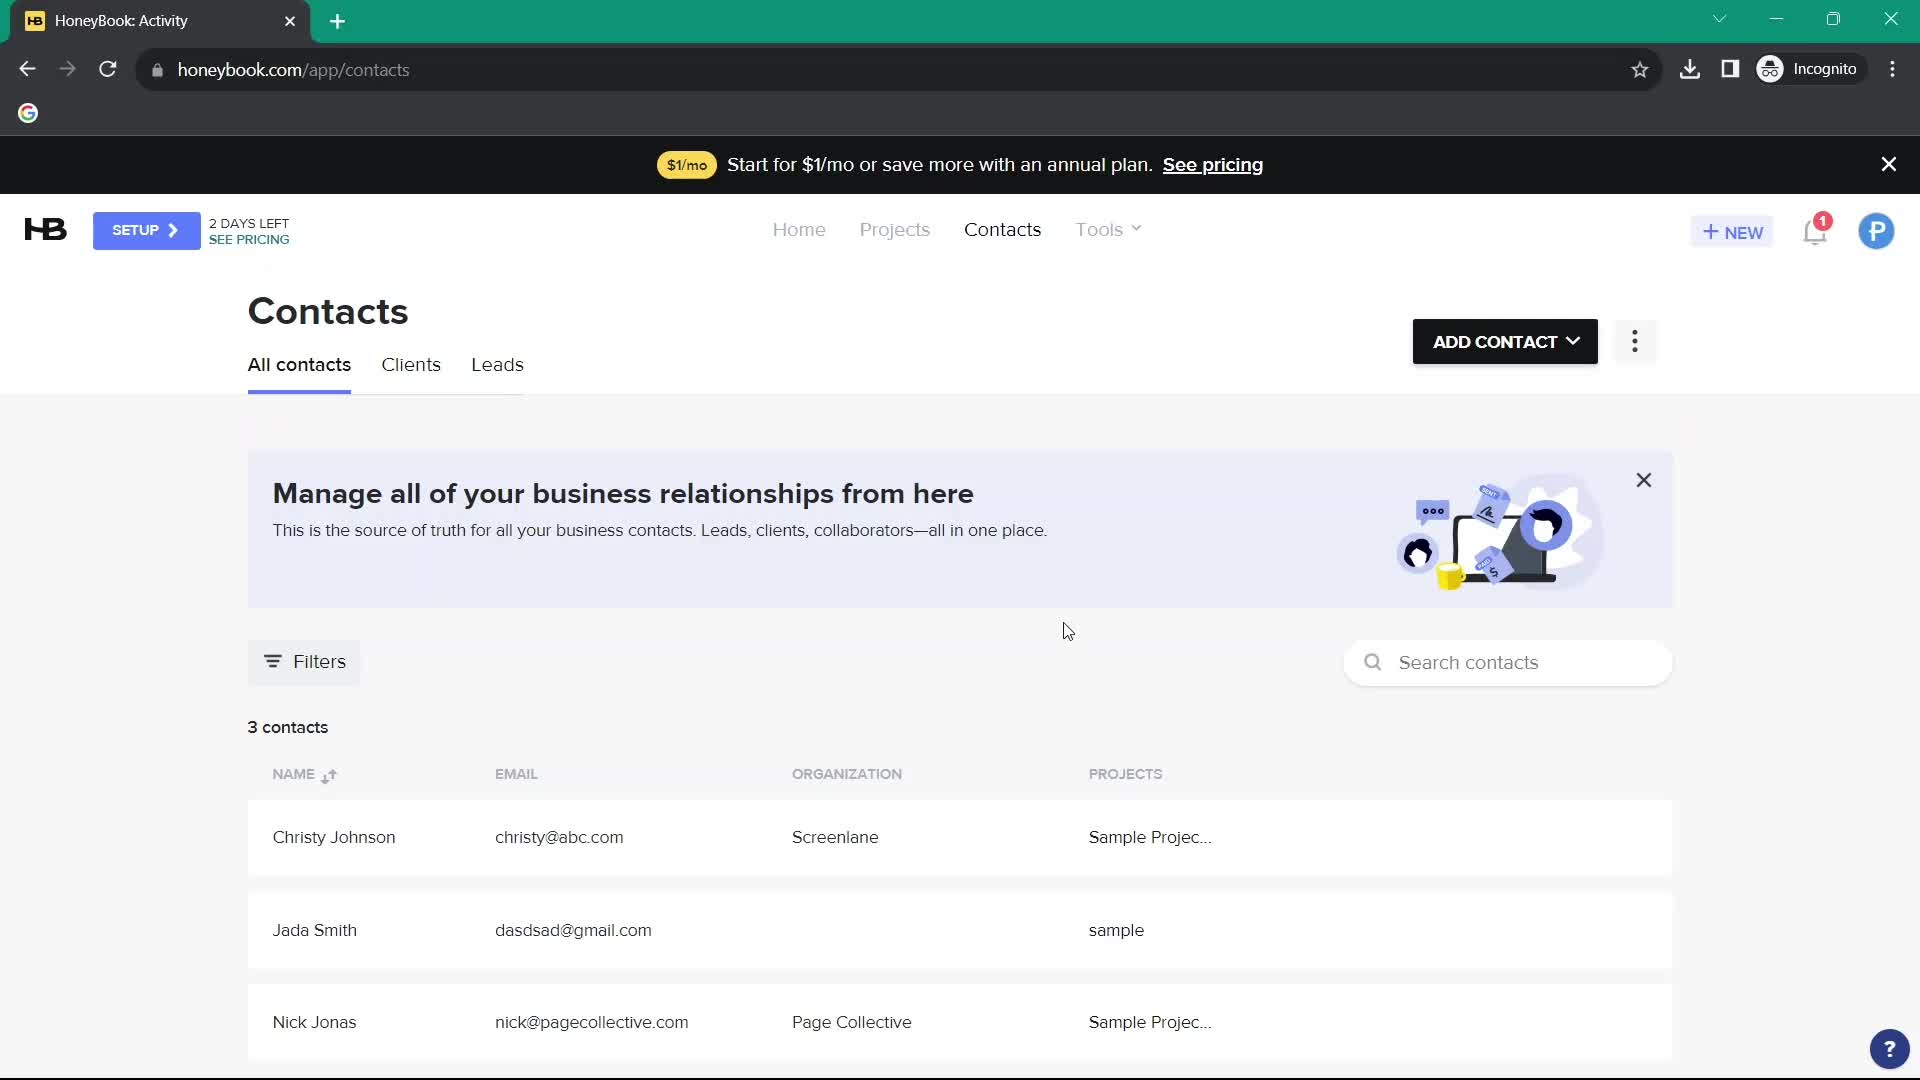1920x1080 pixels.
Task: Select Christy Johnson contact row
Action: [x=960, y=836]
